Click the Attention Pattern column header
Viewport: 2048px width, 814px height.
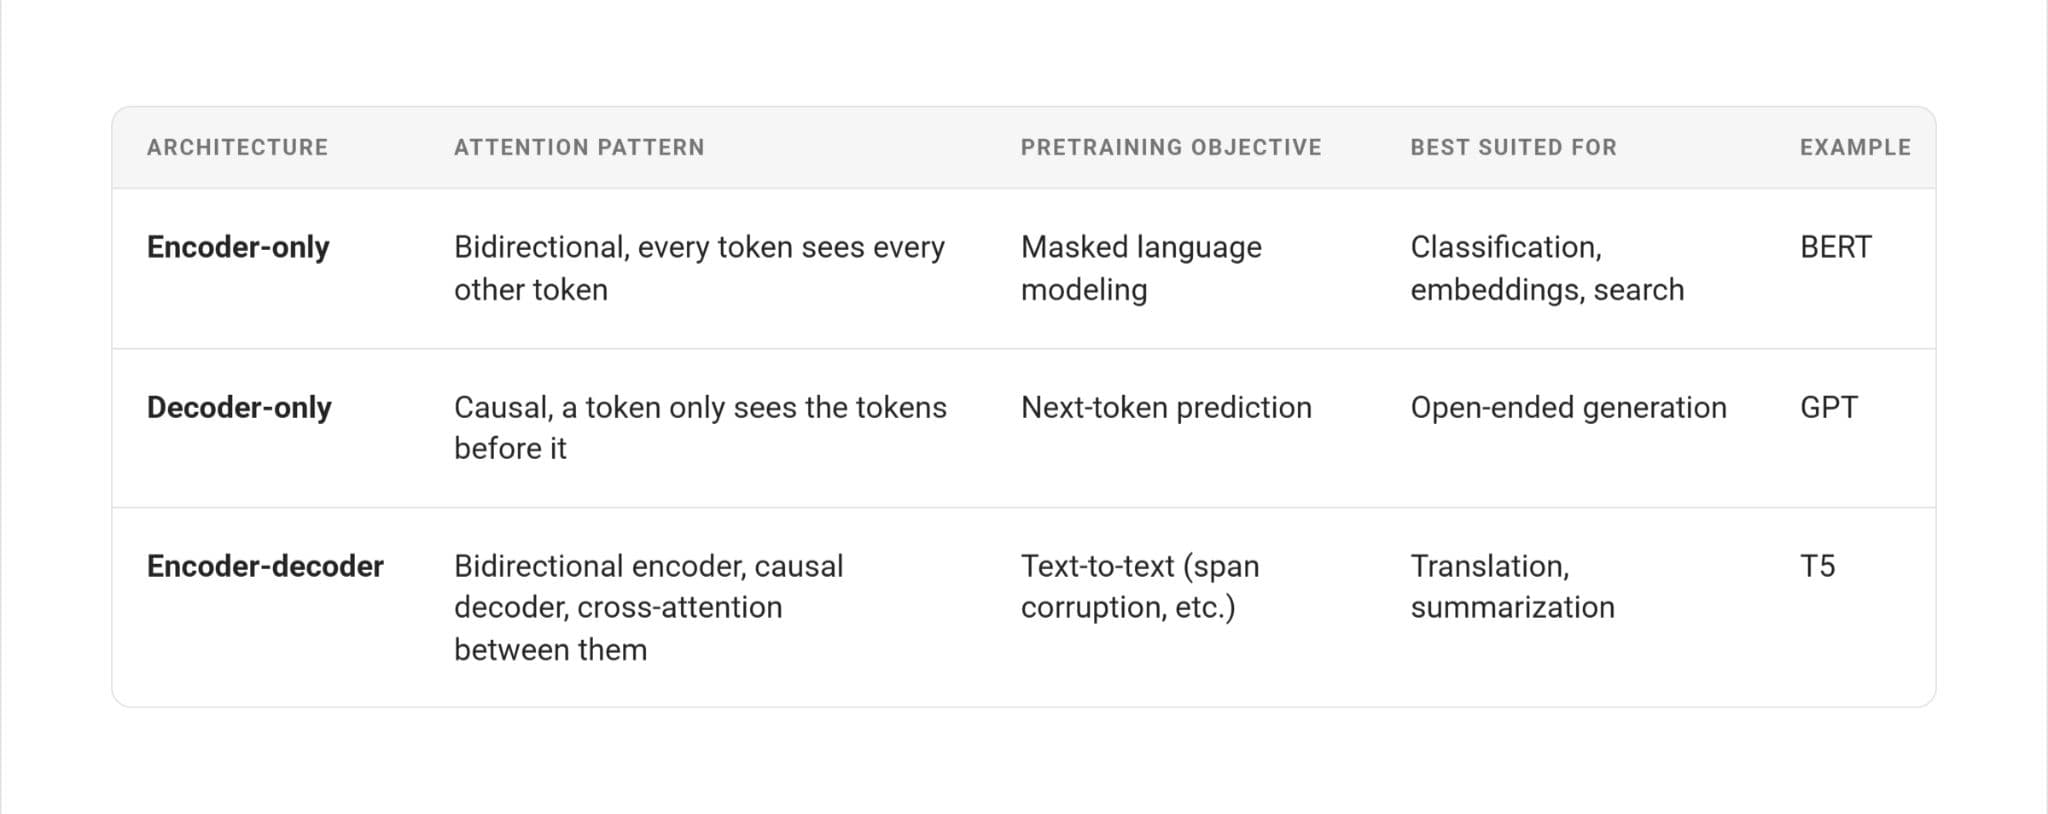point(579,147)
